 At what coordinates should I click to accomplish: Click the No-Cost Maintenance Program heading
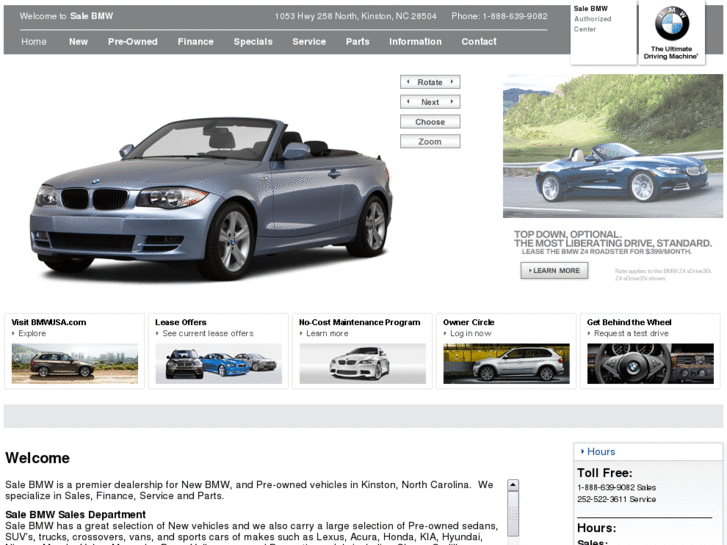[x=360, y=322]
